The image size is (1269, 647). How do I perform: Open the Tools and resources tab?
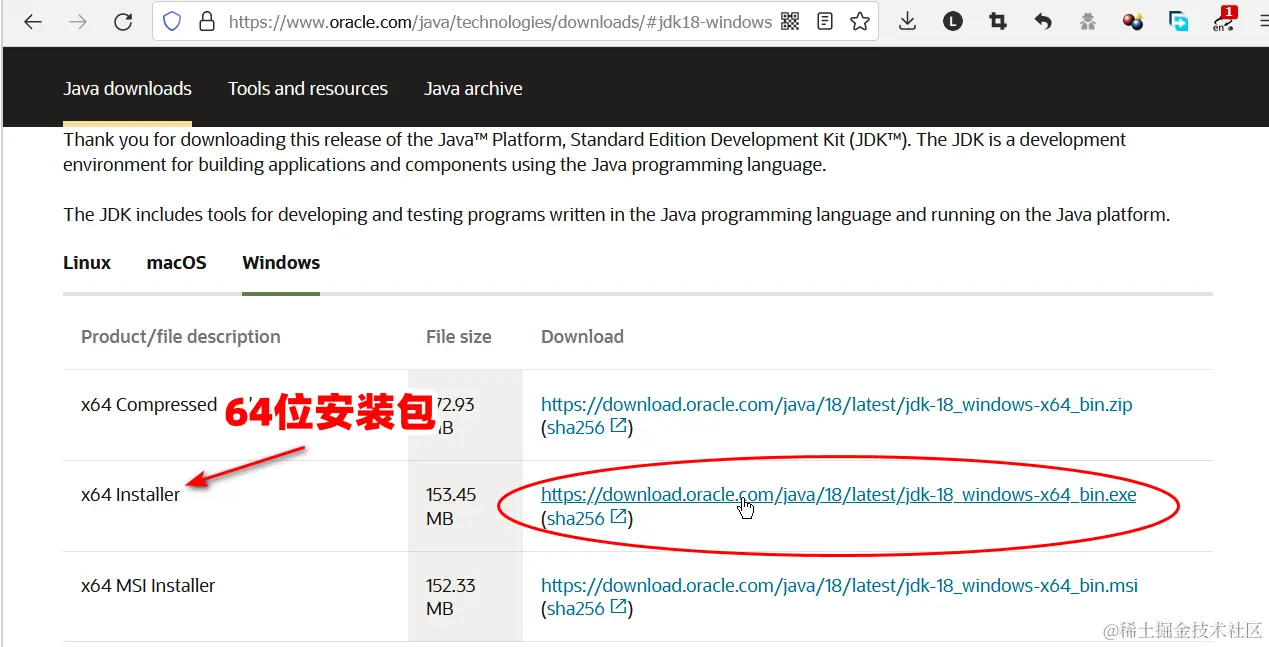click(x=308, y=89)
